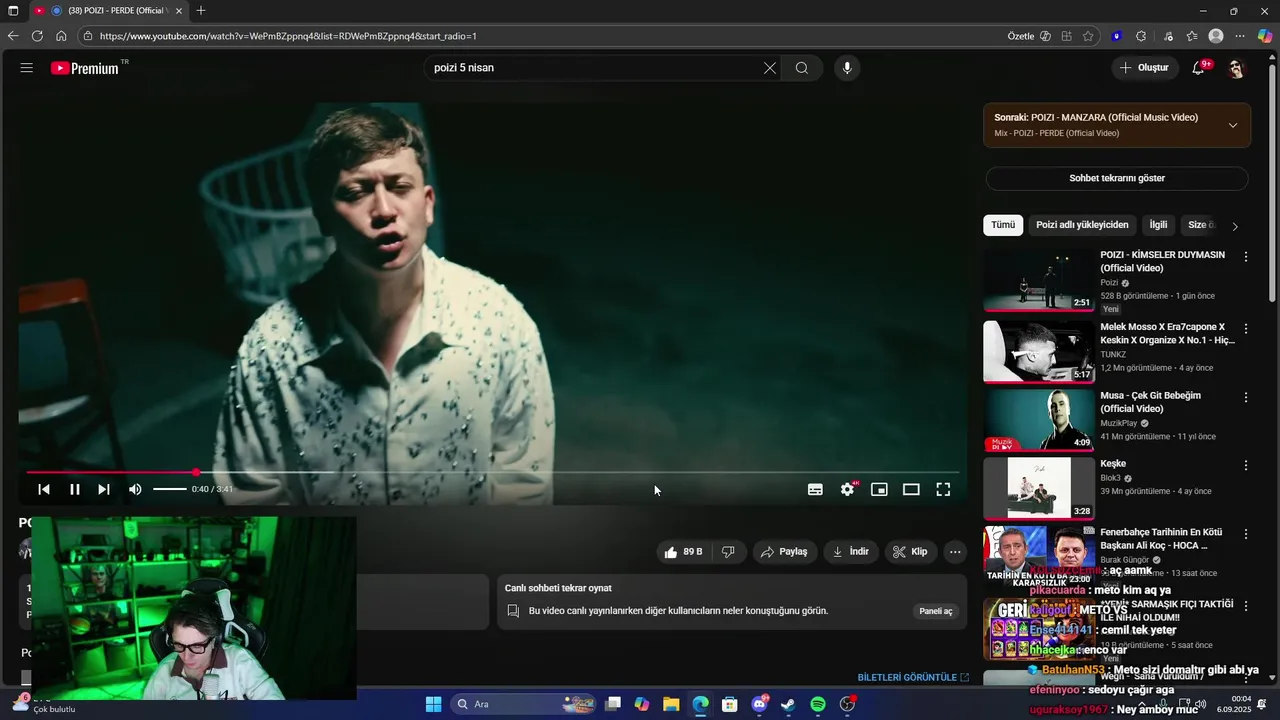
Task: Open browser extensions puzzle icon
Action: tap(1141, 36)
